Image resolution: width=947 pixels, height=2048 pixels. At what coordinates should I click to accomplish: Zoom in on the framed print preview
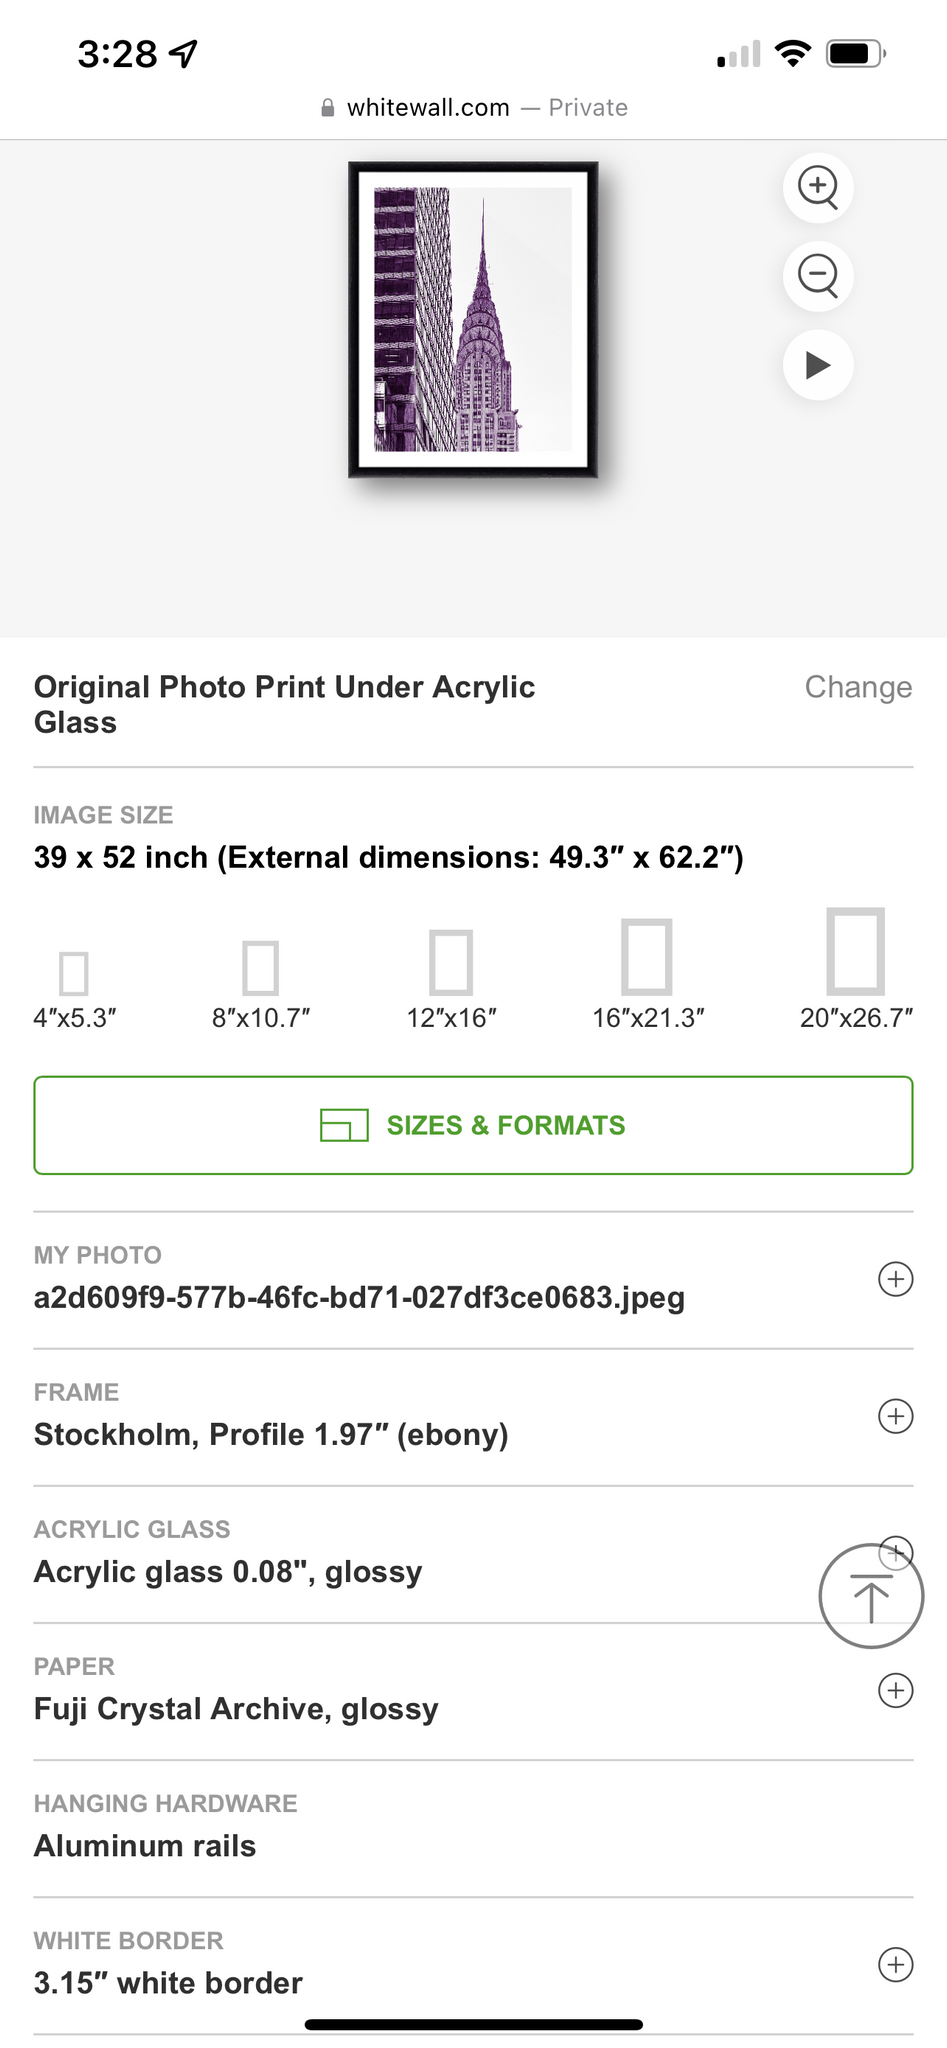pyautogui.click(x=818, y=187)
